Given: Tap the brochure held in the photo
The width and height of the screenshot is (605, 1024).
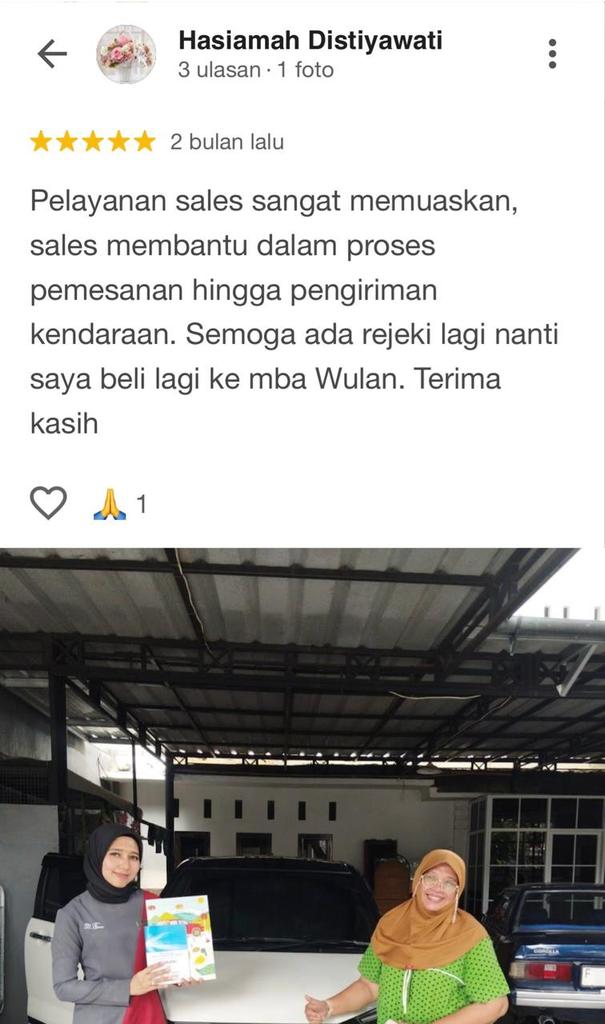Looking at the screenshot, I should (x=180, y=938).
